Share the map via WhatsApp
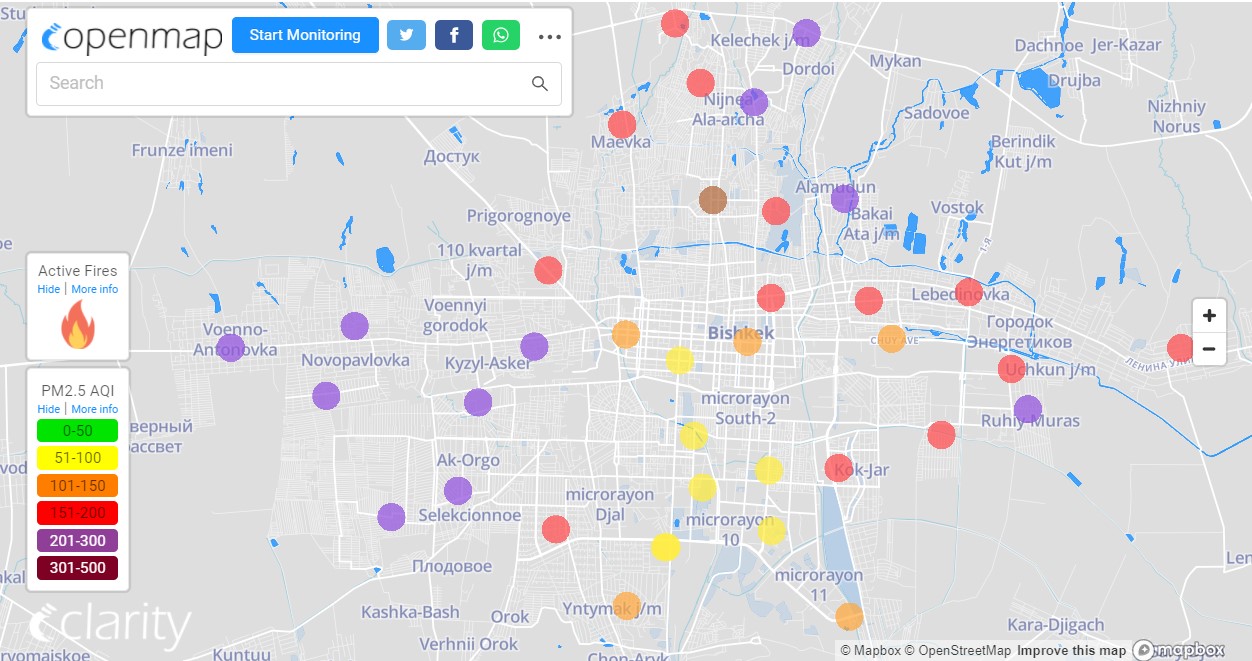Viewport: 1252px width, 661px height. point(500,35)
